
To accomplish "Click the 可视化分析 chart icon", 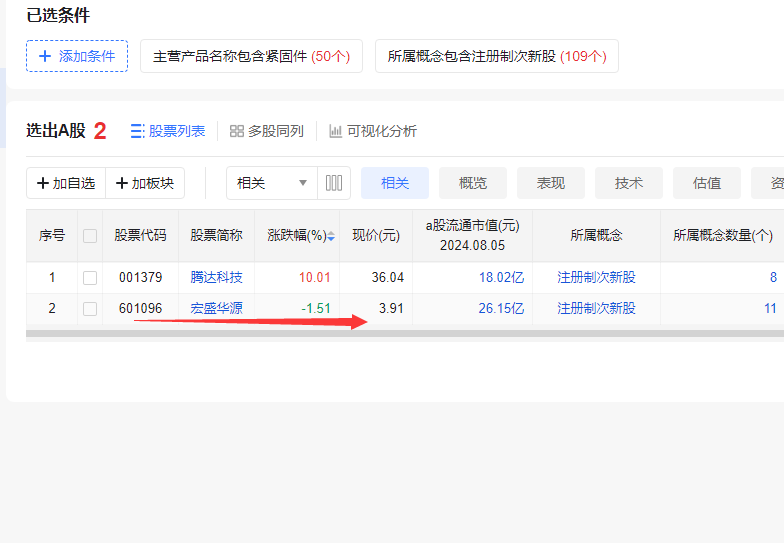I will [x=336, y=131].
